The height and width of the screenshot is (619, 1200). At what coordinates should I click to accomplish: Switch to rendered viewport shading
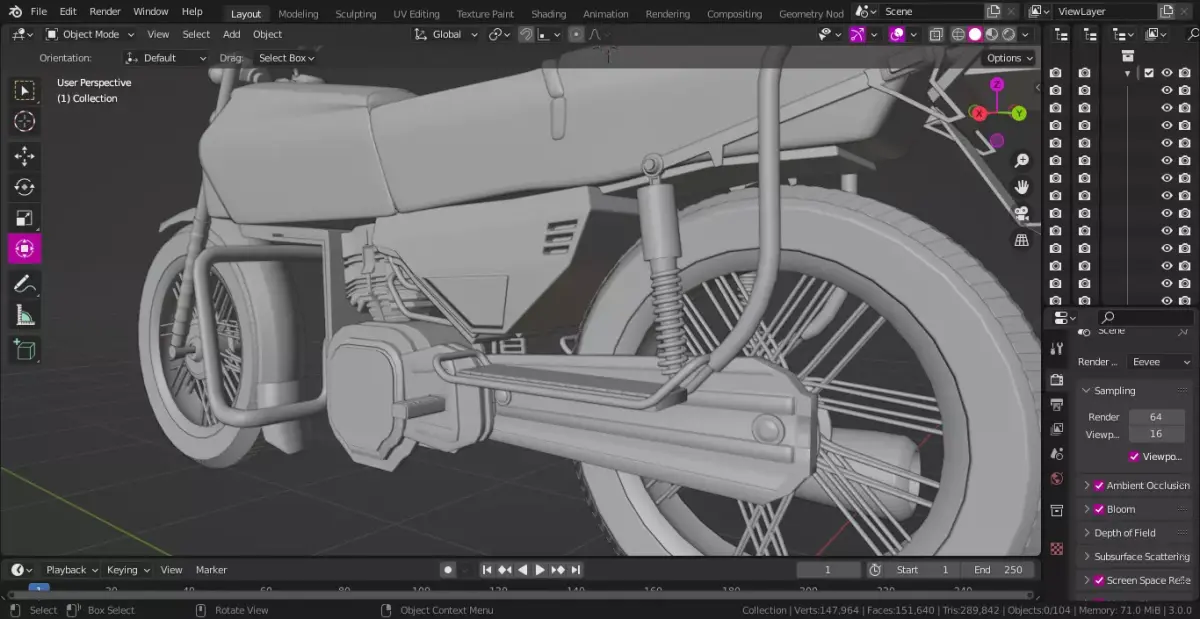pos(1009,34)
